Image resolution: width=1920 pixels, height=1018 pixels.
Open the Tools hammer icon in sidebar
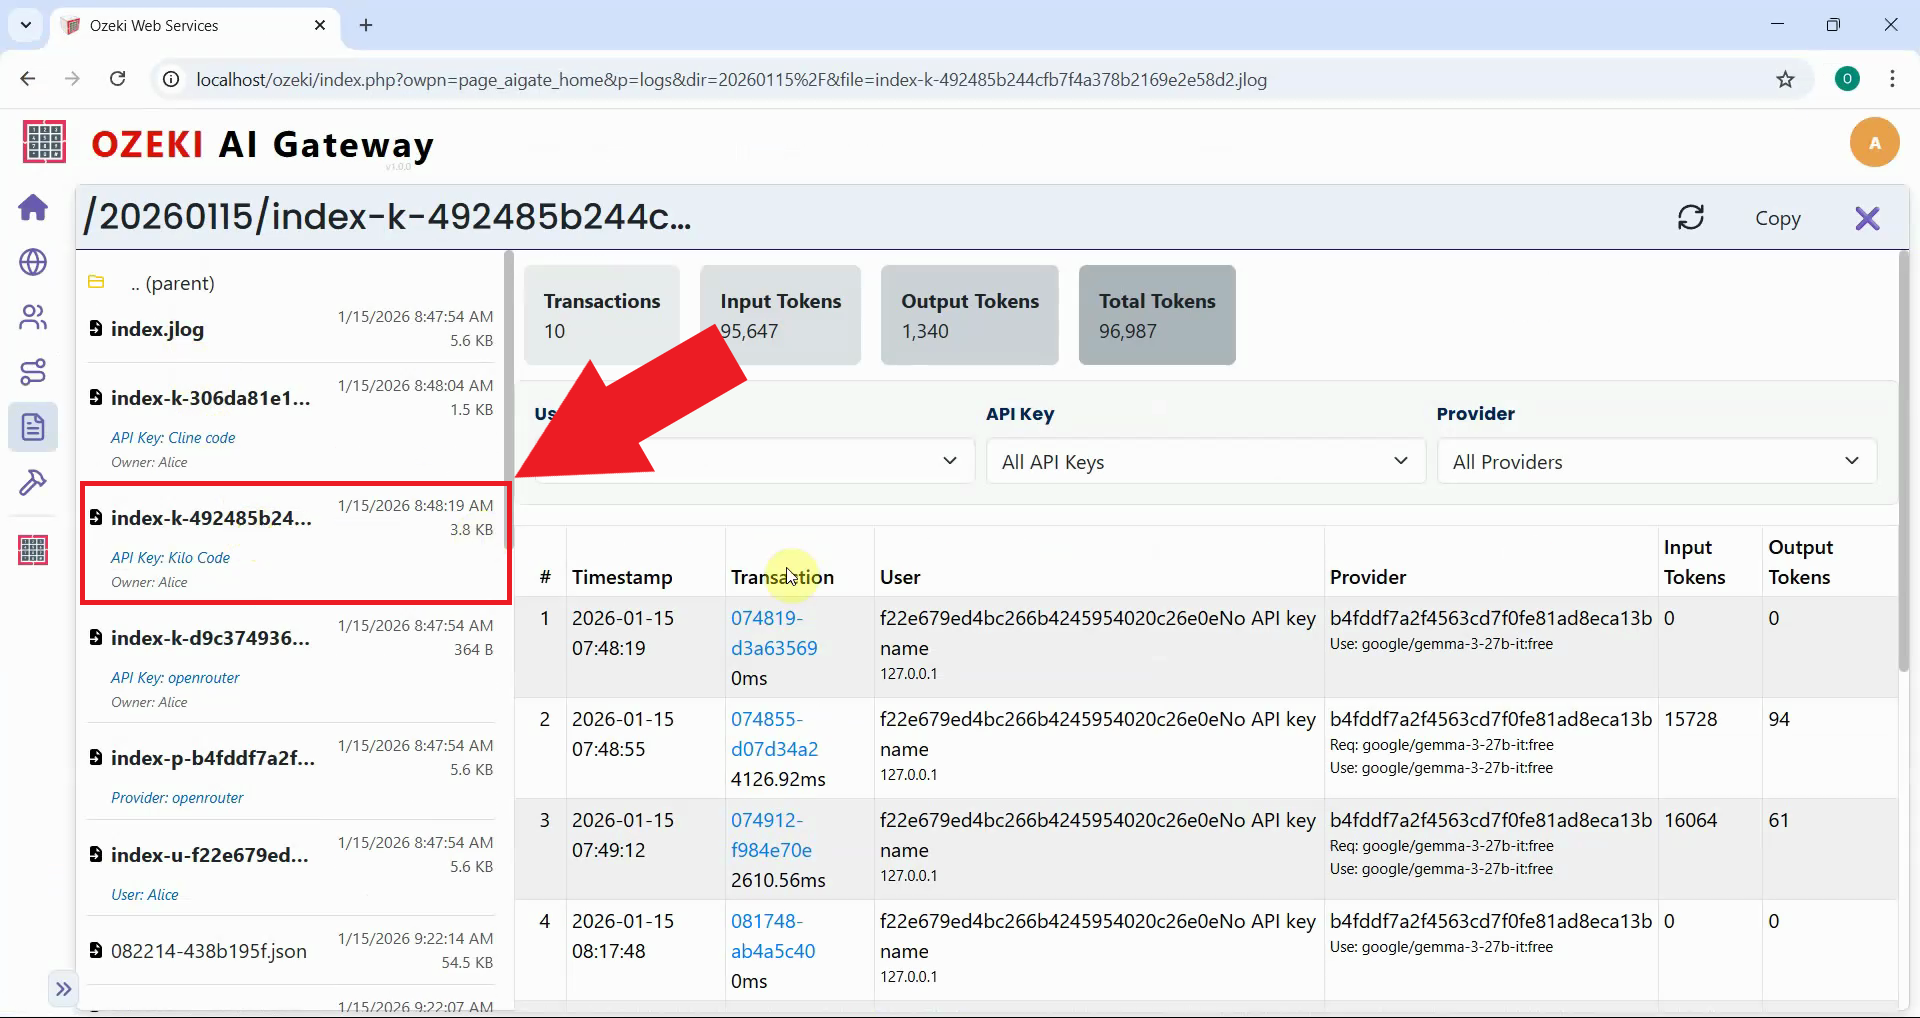[33, 483]
